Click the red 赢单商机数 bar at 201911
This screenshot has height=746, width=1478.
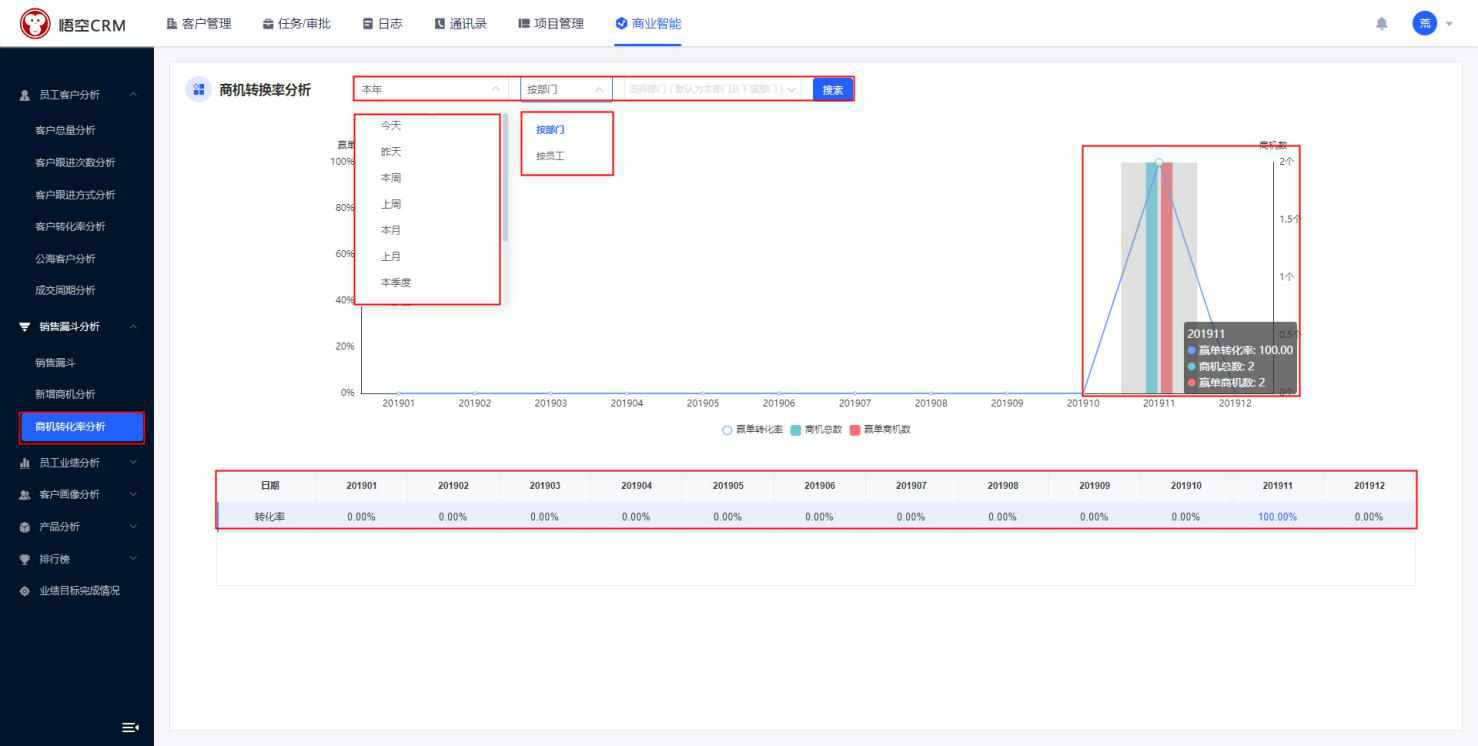[x=1167, y=278]
